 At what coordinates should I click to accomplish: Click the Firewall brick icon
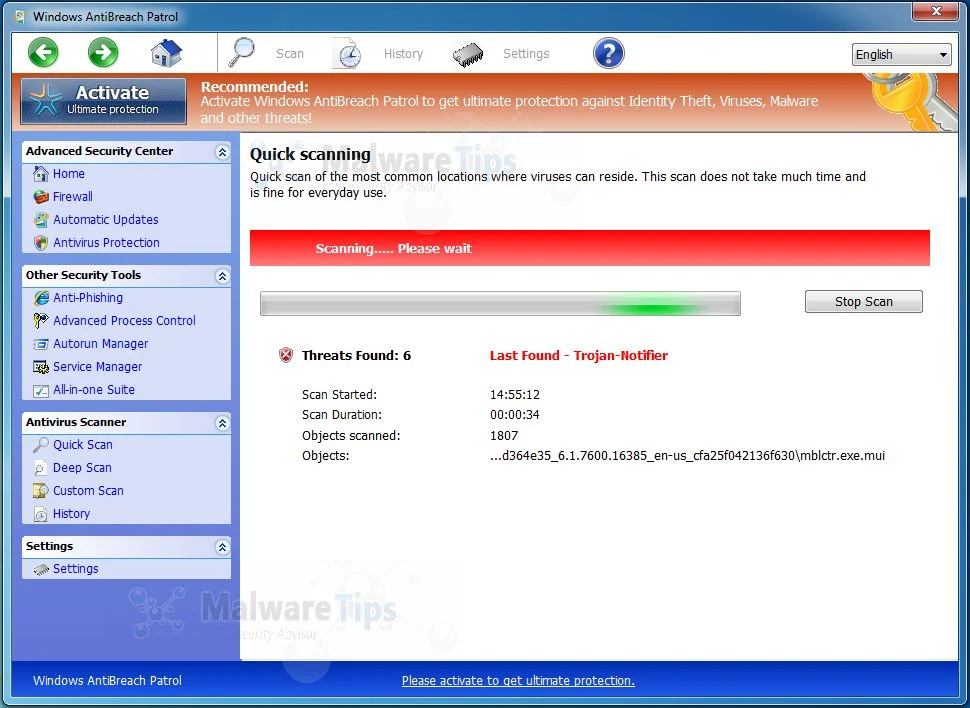click(x=41, y=197)
